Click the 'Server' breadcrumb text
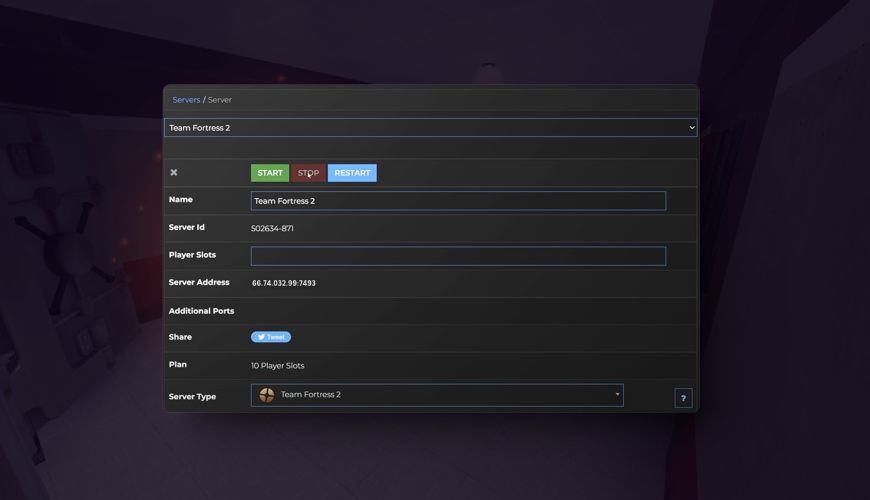This screenshot has width=870, height=500. [x=220, y=100]
